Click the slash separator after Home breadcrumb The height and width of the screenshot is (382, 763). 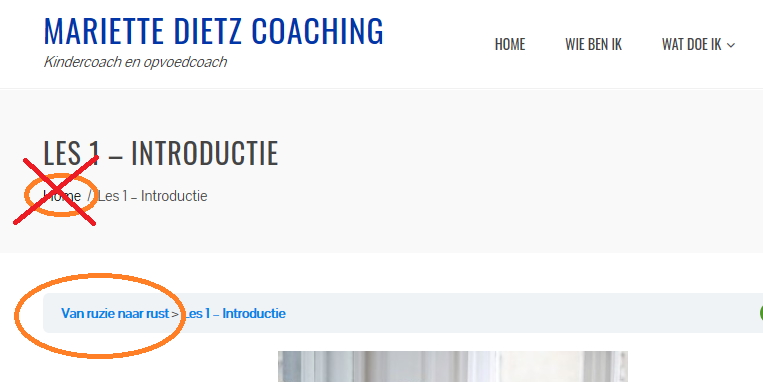click(90, 196)
